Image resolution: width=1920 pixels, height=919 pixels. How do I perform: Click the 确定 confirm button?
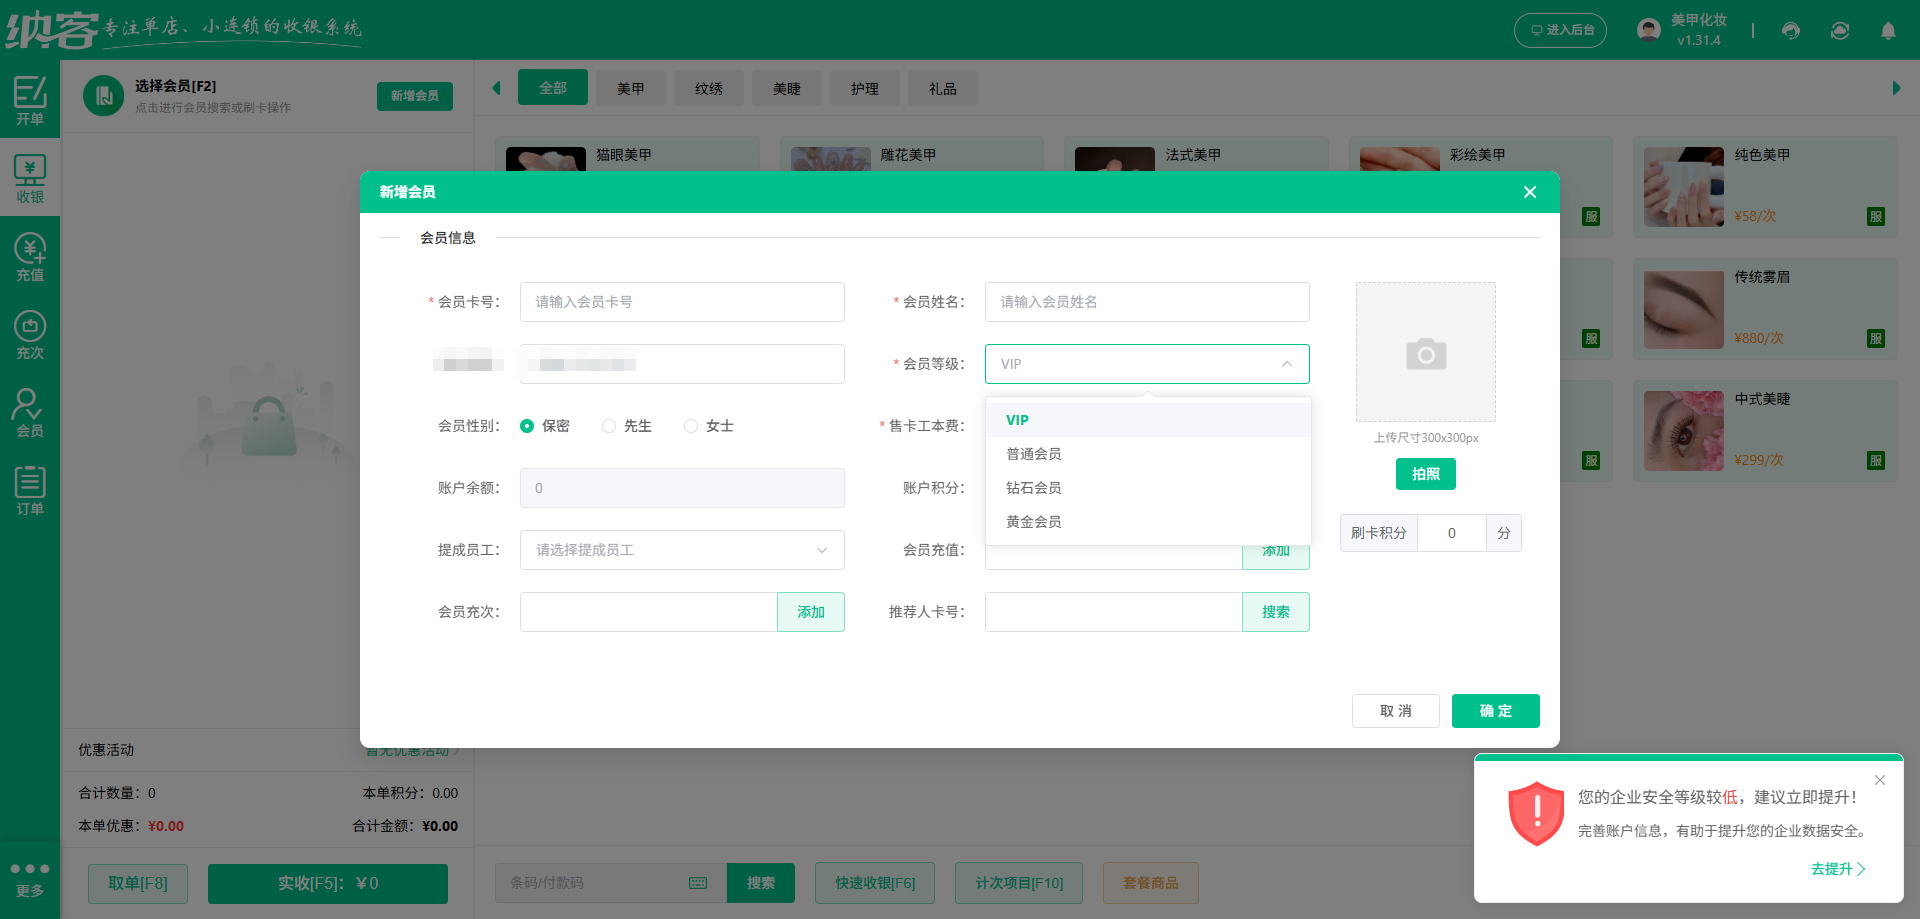[x=1495, y=711]
